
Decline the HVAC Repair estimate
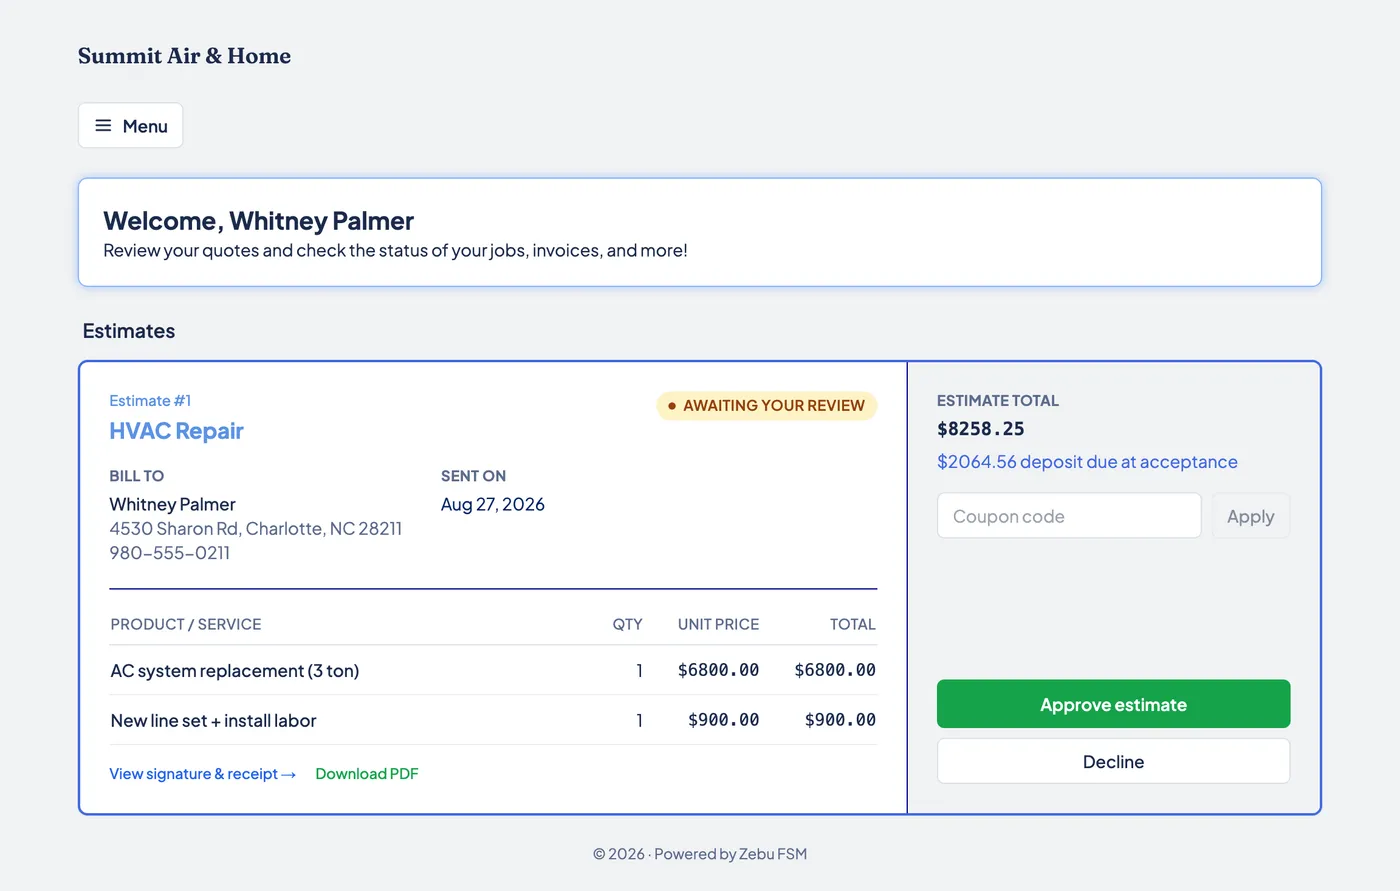tap(1113, 761)
